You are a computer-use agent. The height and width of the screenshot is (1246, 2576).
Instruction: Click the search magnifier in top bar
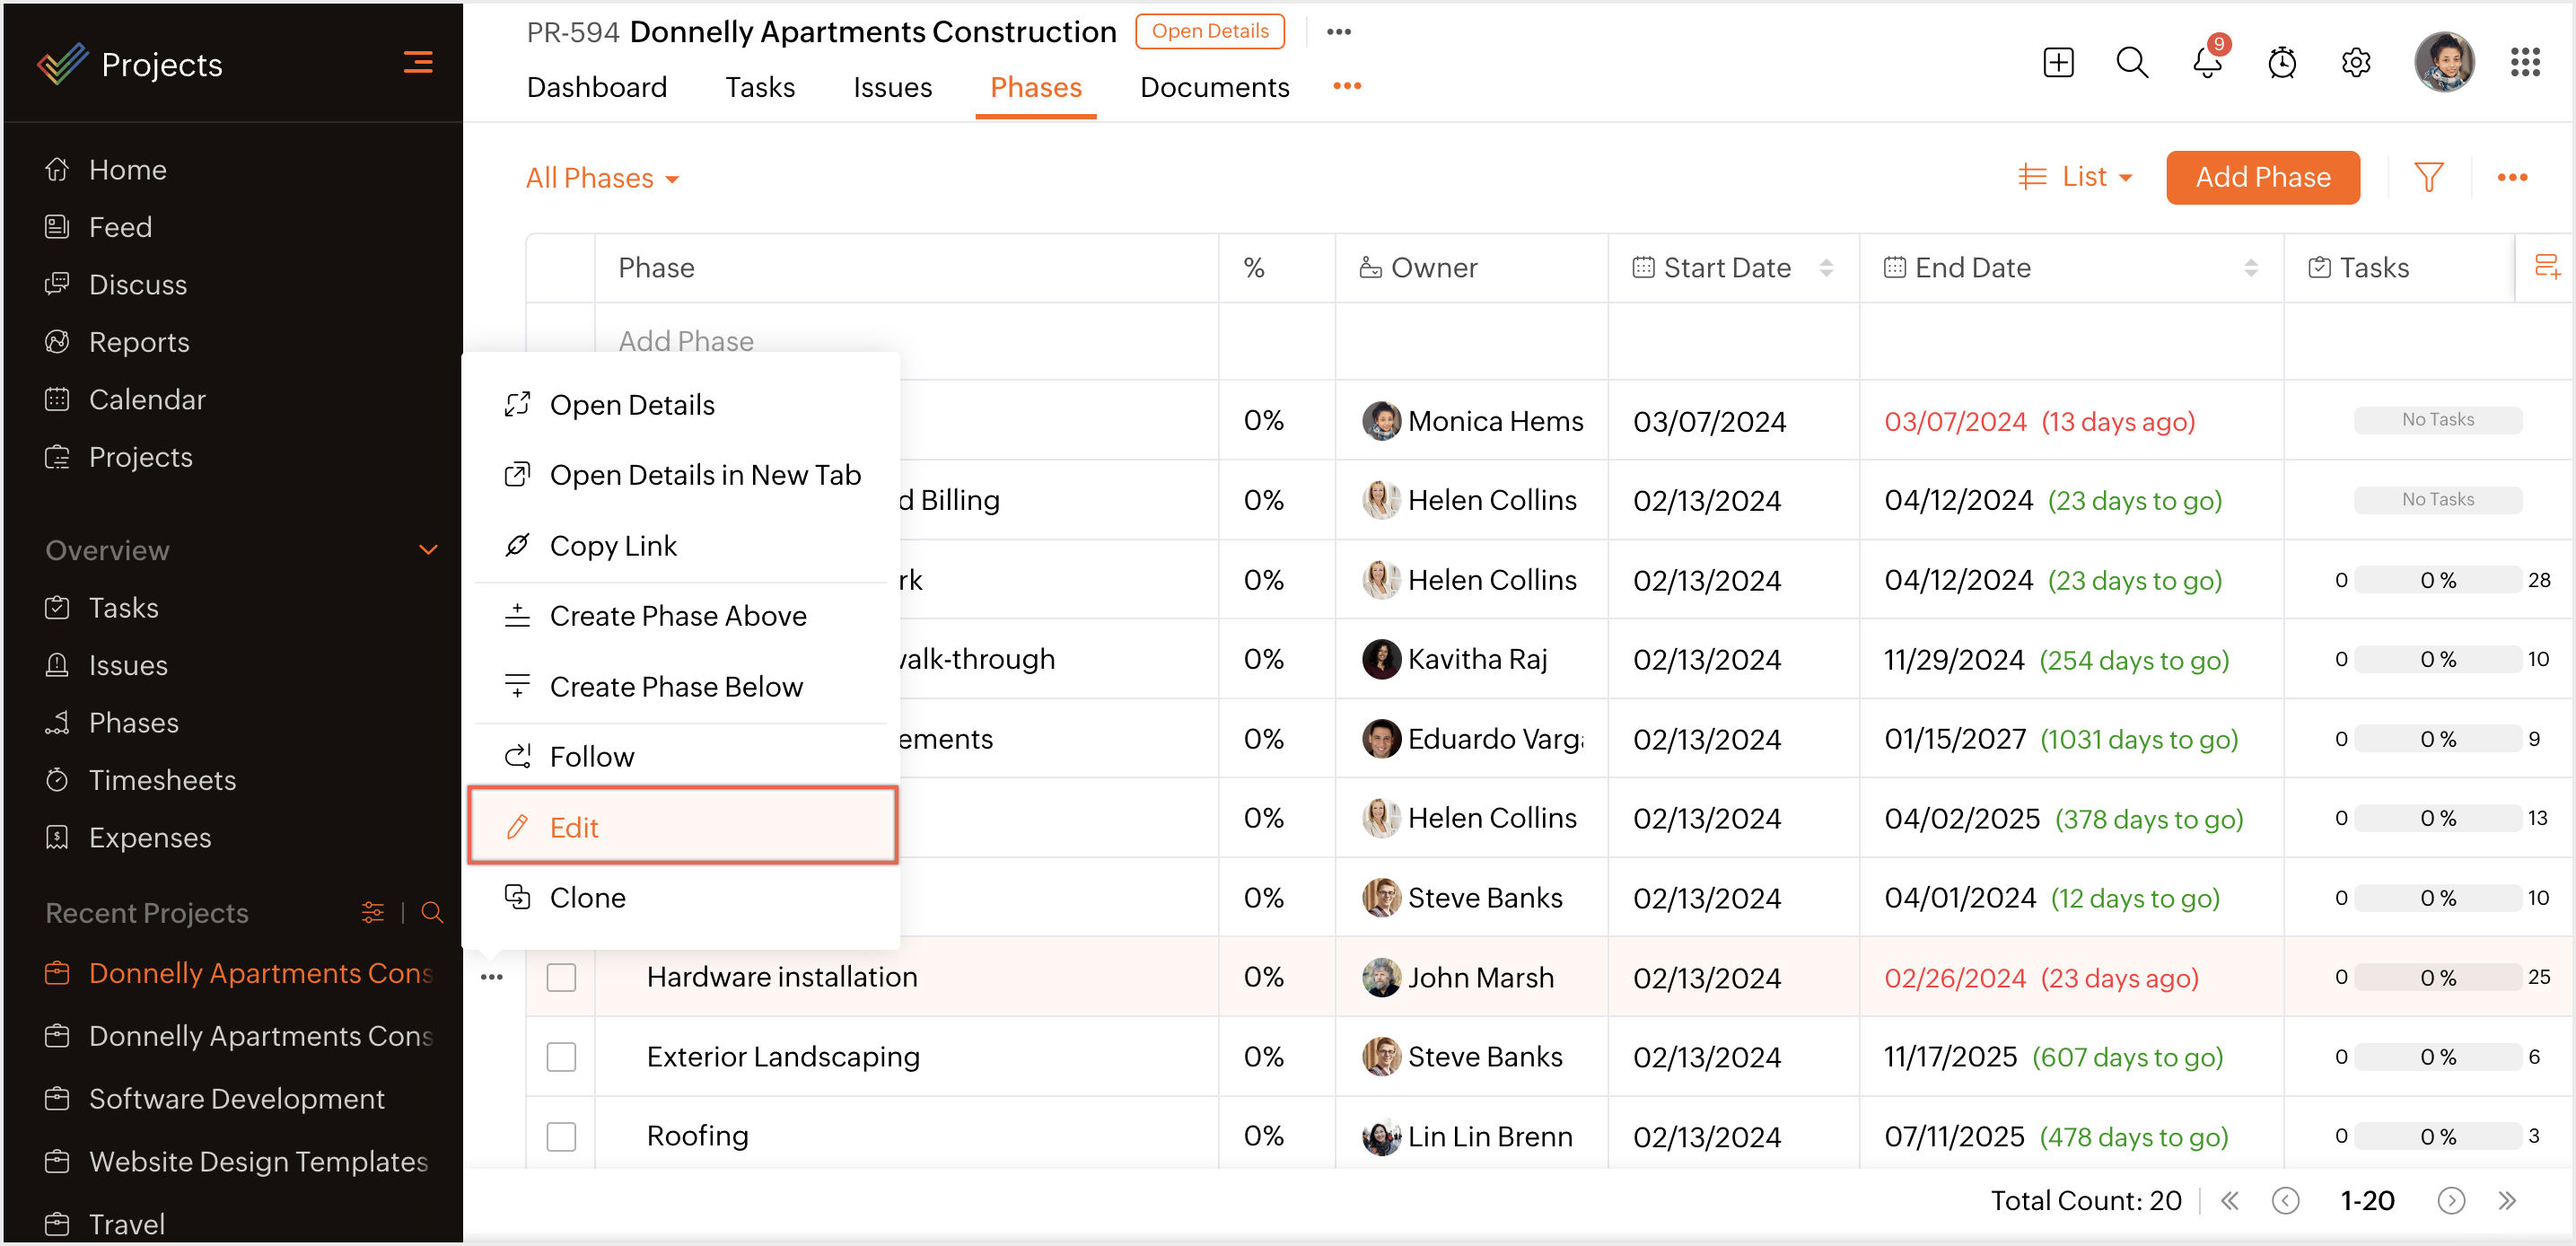click(x=2131, y=64)
